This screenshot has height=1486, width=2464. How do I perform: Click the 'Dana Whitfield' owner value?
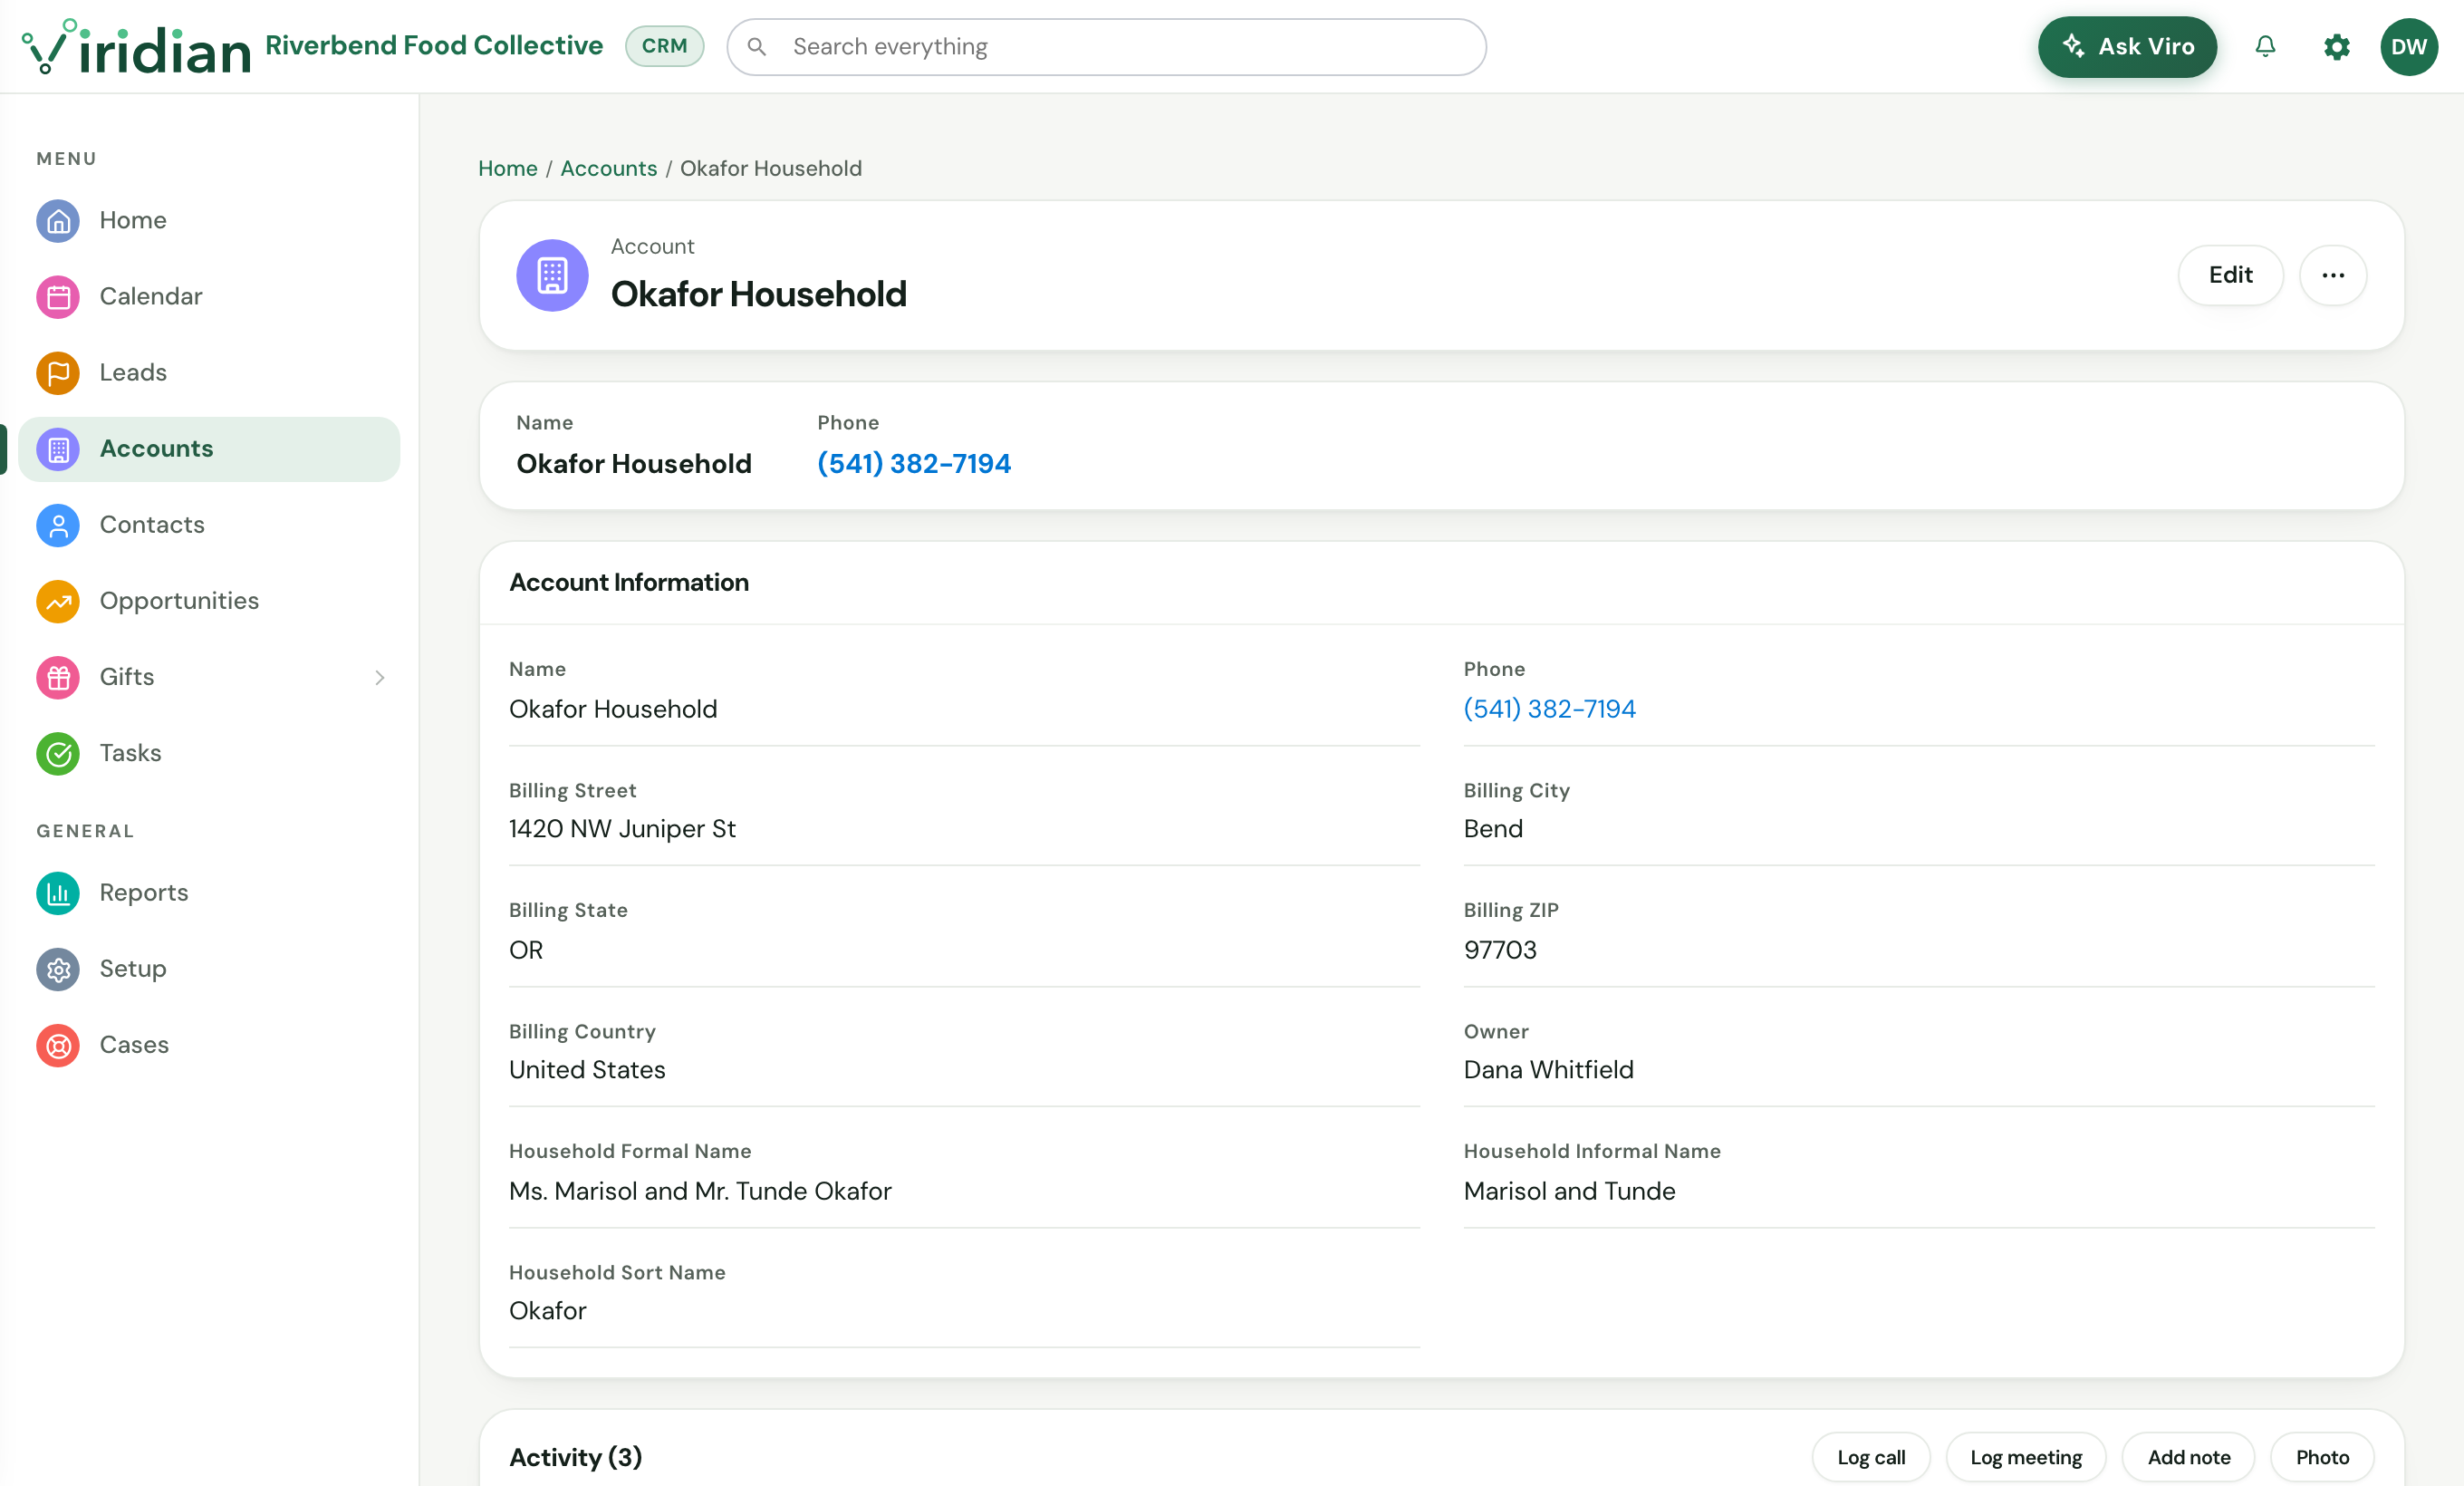click(1548, 1069)
